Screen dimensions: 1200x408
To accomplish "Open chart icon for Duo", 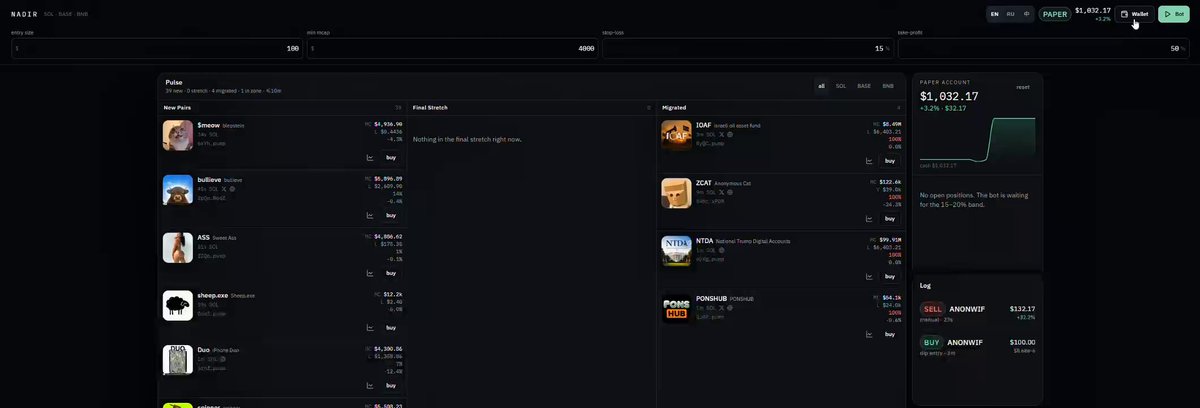I will coord(370,385).
